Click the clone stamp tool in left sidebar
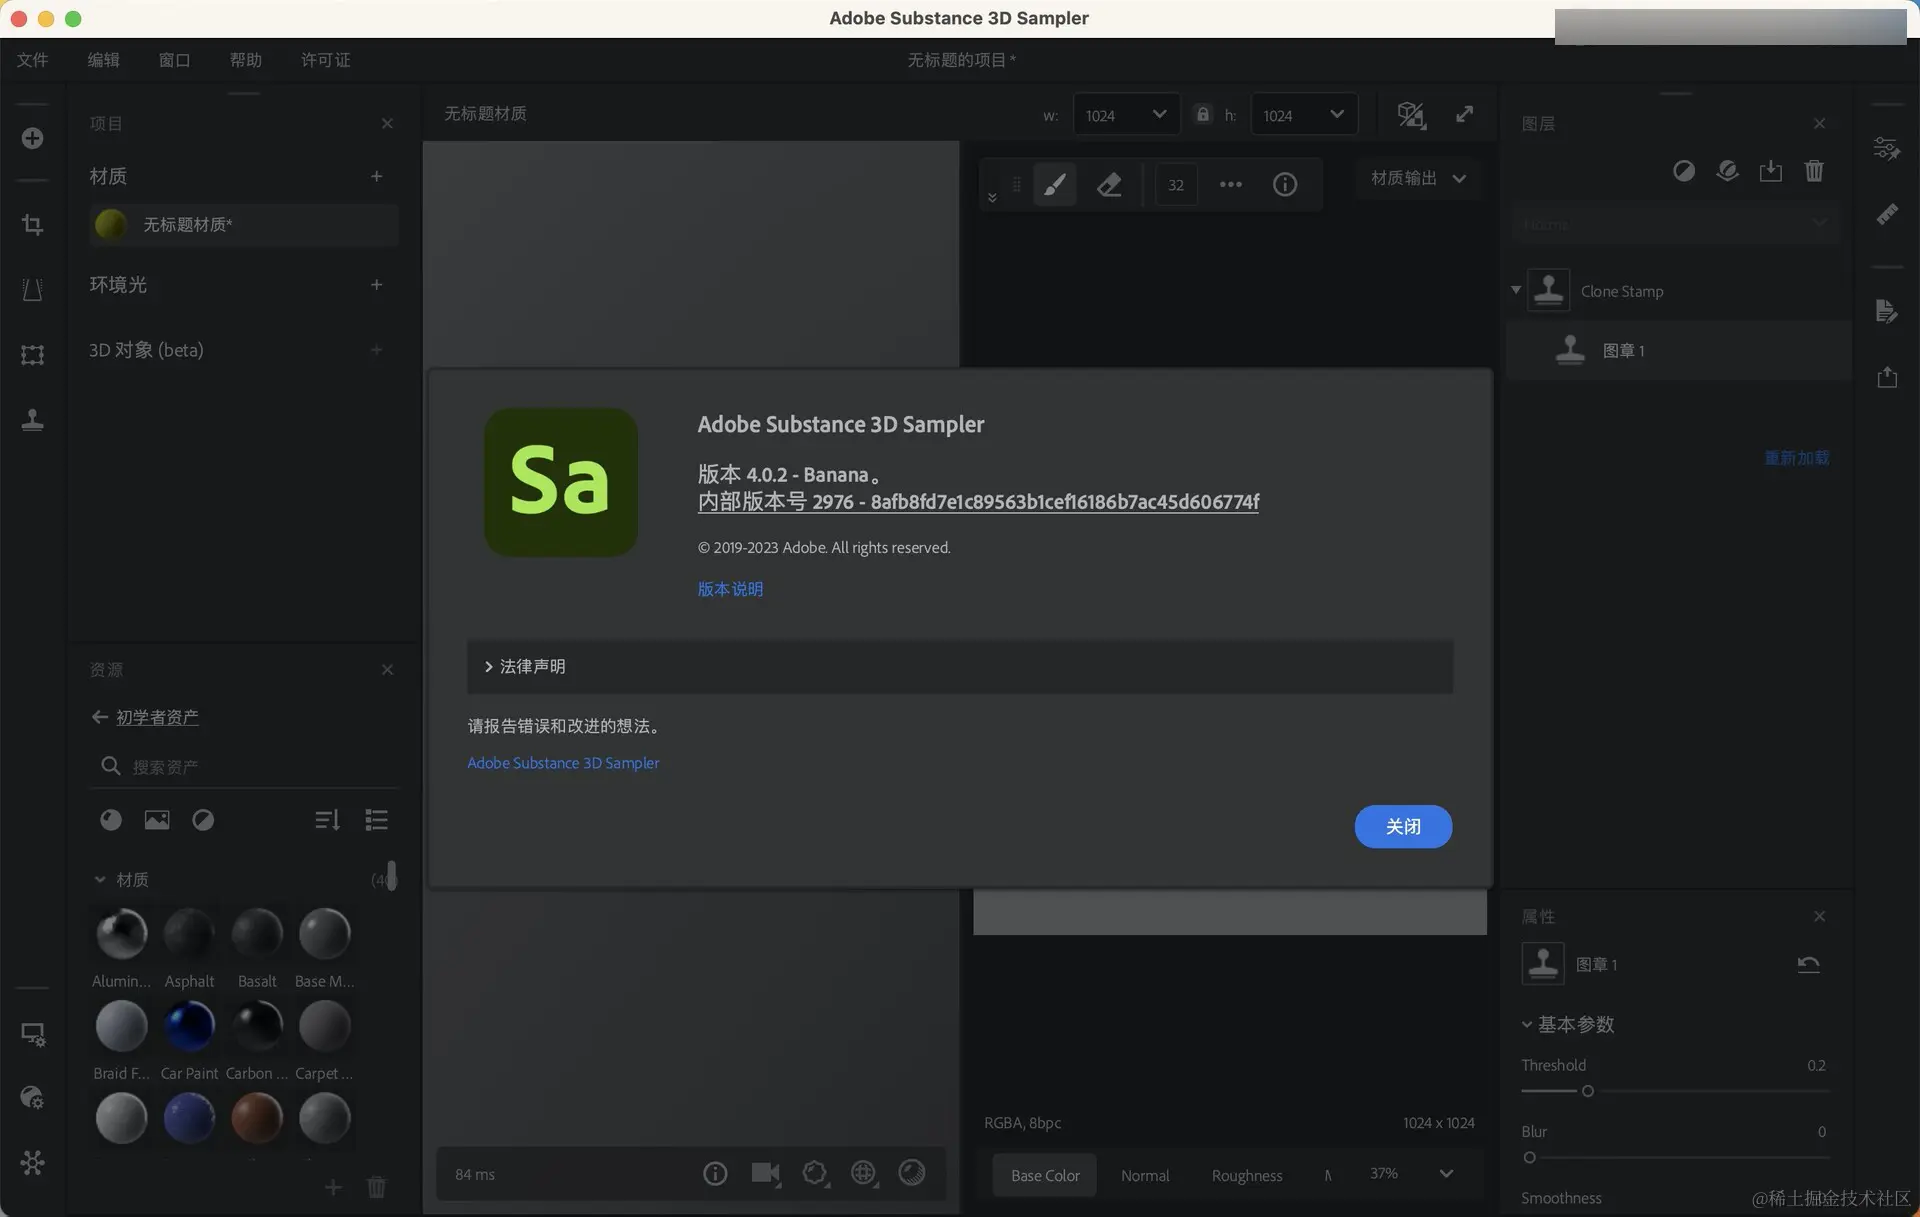 [x=32, y=419]
